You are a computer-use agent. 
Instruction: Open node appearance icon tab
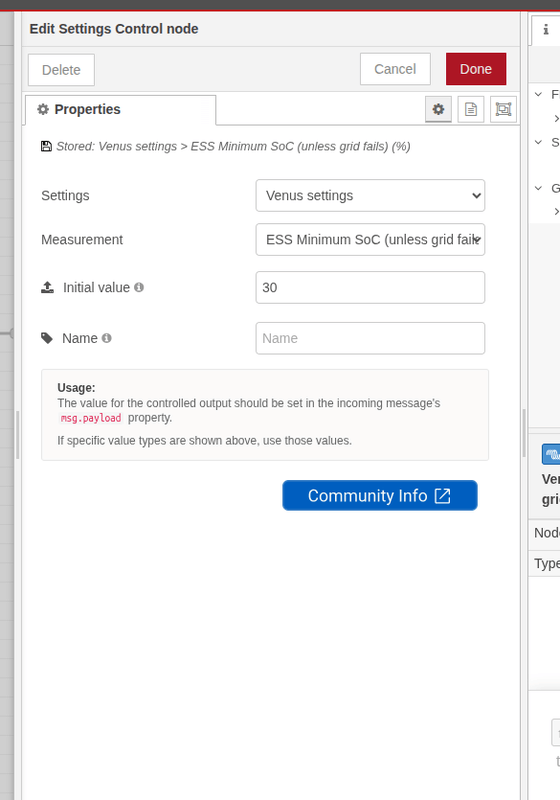pos(503,109)
